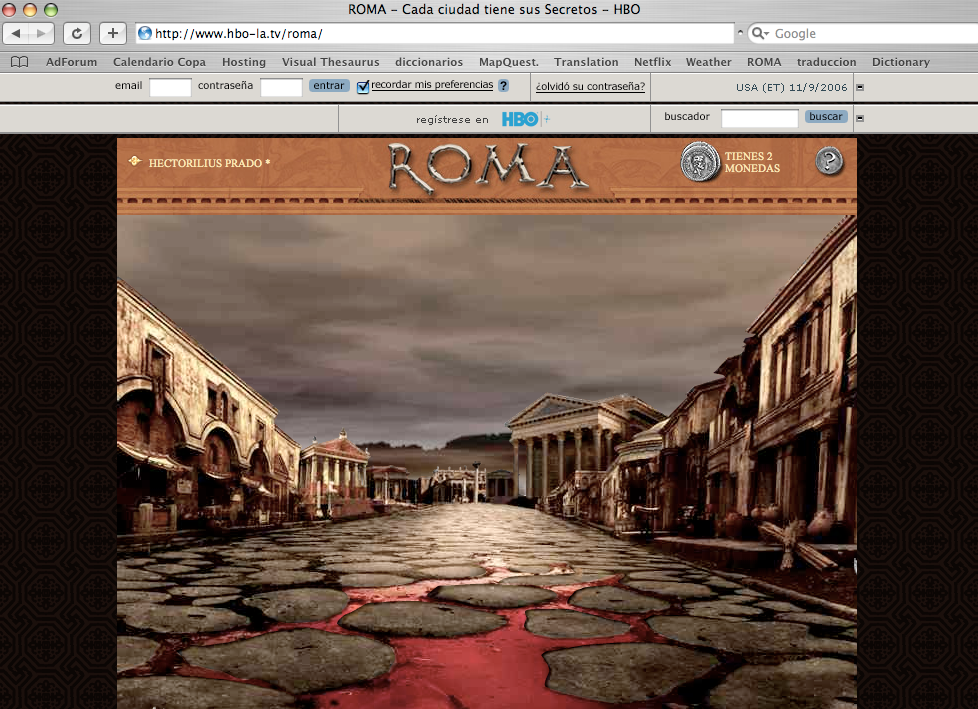Focus the contraseña password field
Viewport: 978px width, 709px height.
point(281,87)
